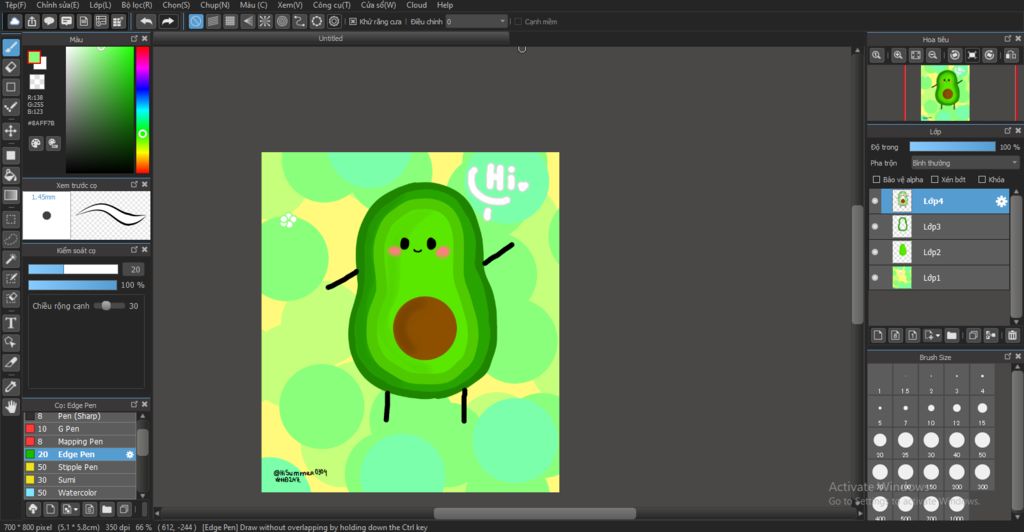Screen dimensions: 1024x532
Task: Select the G Pen brush
Action: click(80, 429)
